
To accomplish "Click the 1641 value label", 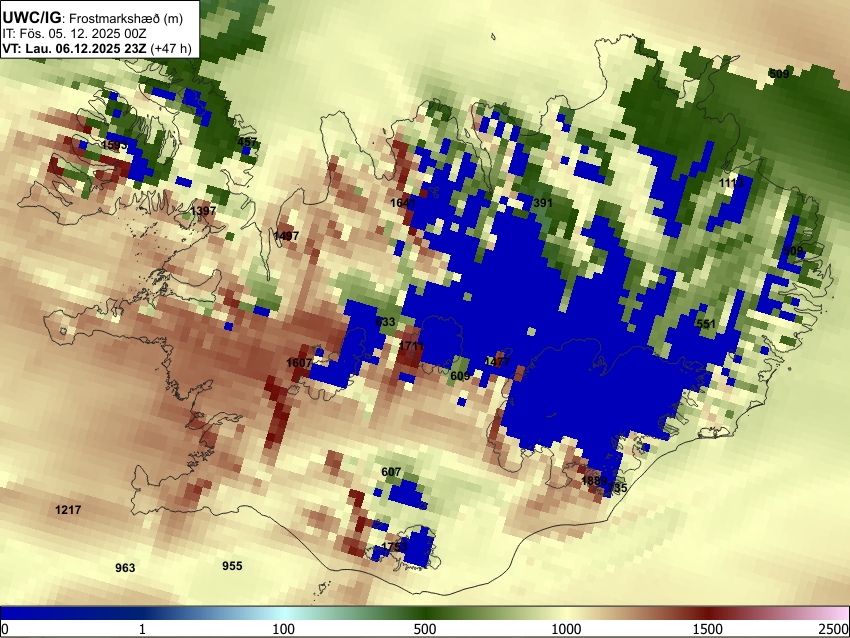I will [403, 203].
